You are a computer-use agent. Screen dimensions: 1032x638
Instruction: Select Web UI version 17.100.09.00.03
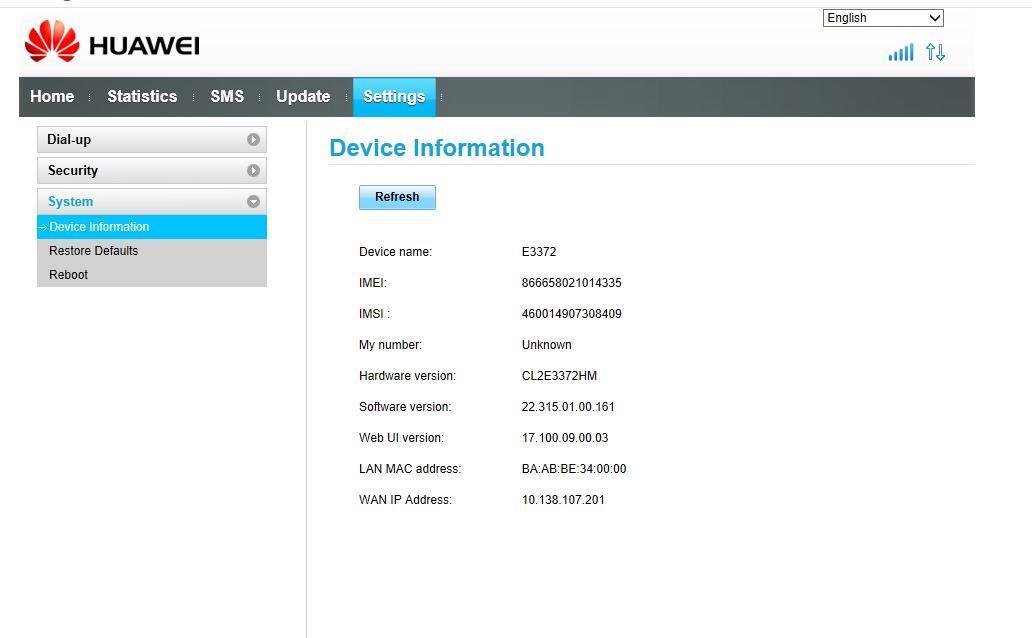pos(565,437)
